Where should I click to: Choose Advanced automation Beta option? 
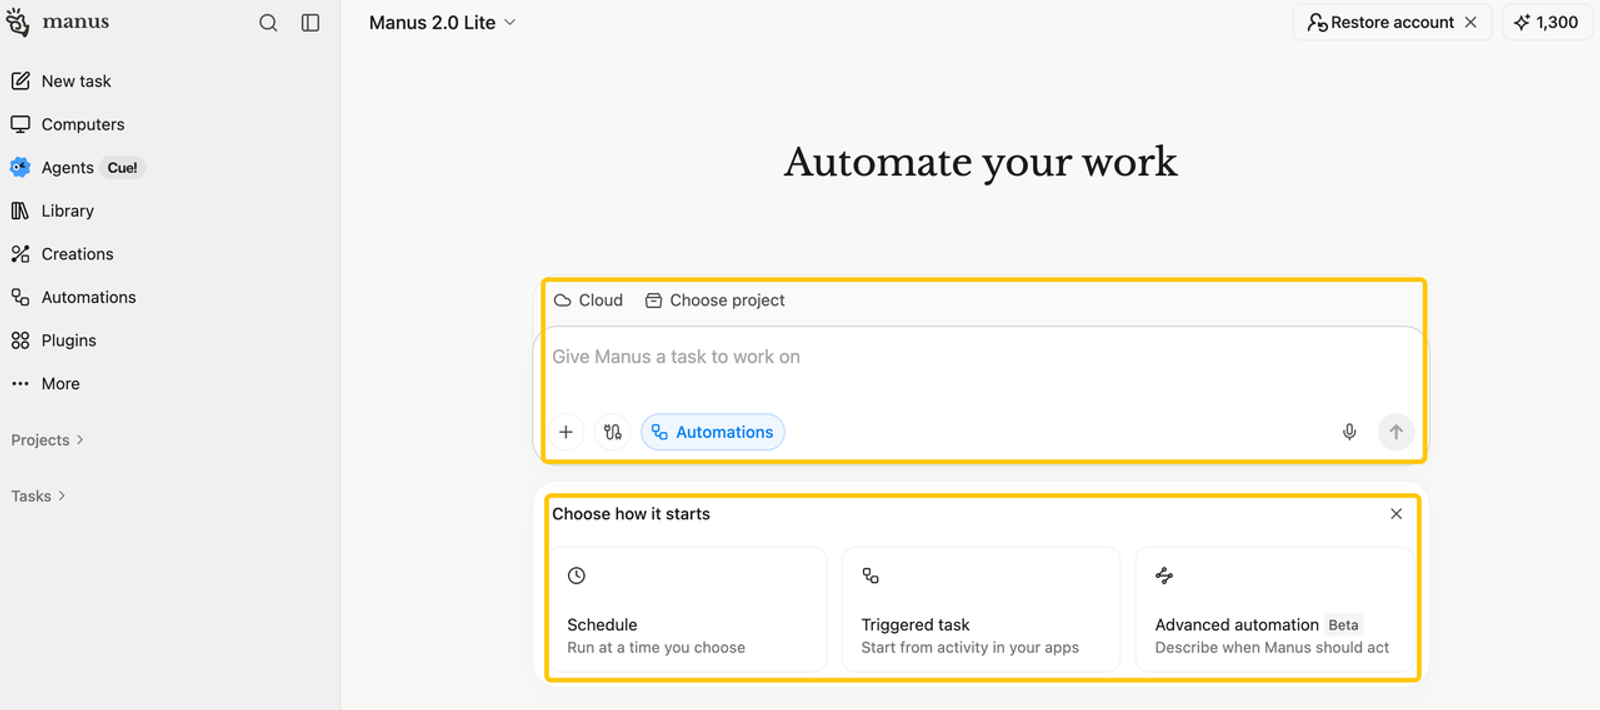click(x=1275, y=609)
